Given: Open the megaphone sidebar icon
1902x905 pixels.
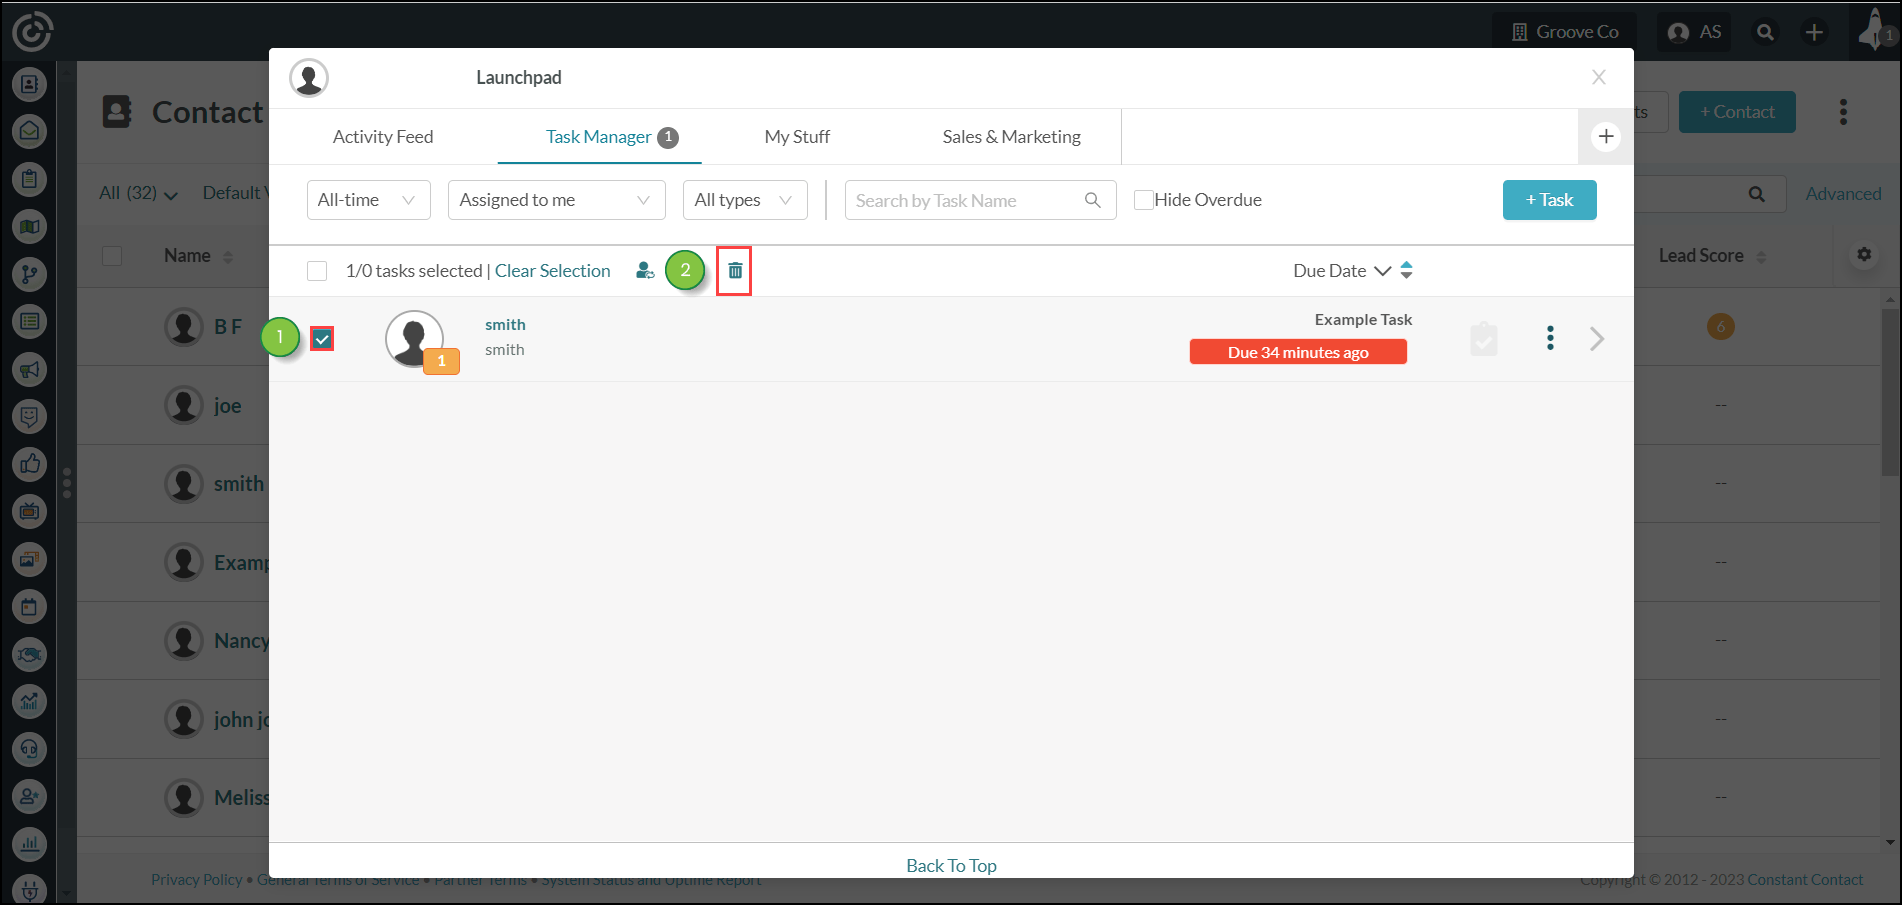Looking at the screenshot, I should point(30,369).
